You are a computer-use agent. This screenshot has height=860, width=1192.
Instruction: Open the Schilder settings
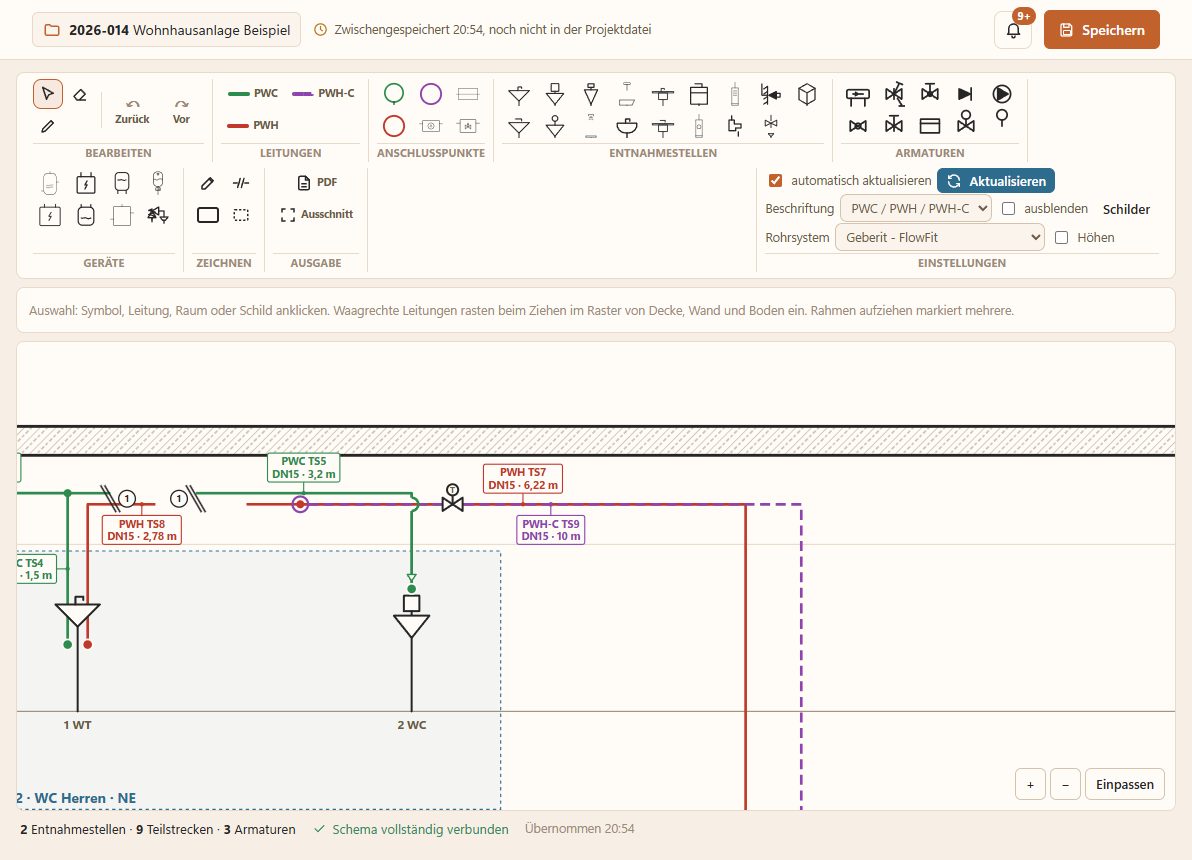pyautogui.click(x=1126, y=209)
